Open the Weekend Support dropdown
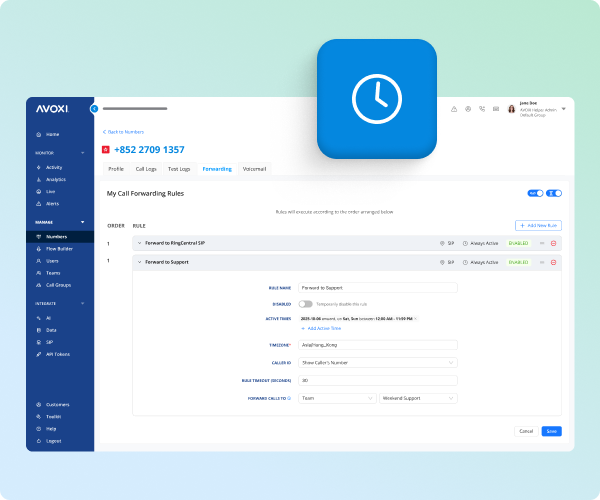The image size is (600, 500). click(418, 398)
